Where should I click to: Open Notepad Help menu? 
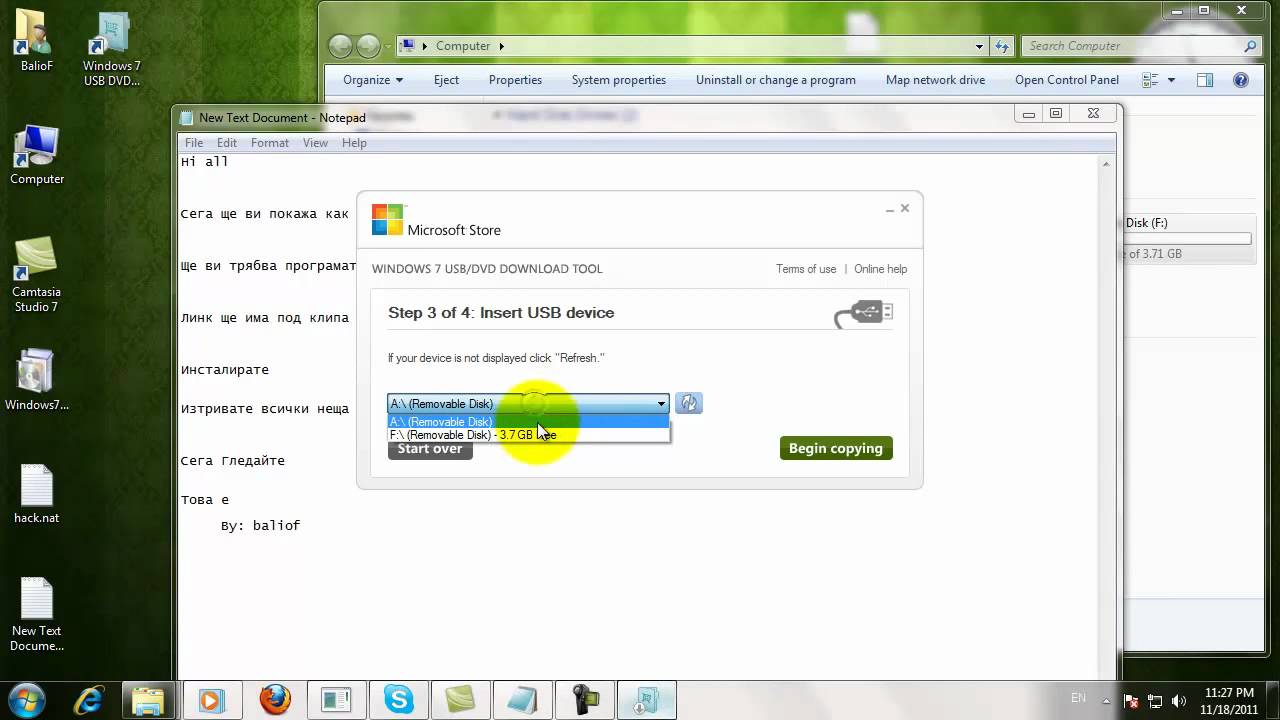pyautogui.click(x=354, y=143)
